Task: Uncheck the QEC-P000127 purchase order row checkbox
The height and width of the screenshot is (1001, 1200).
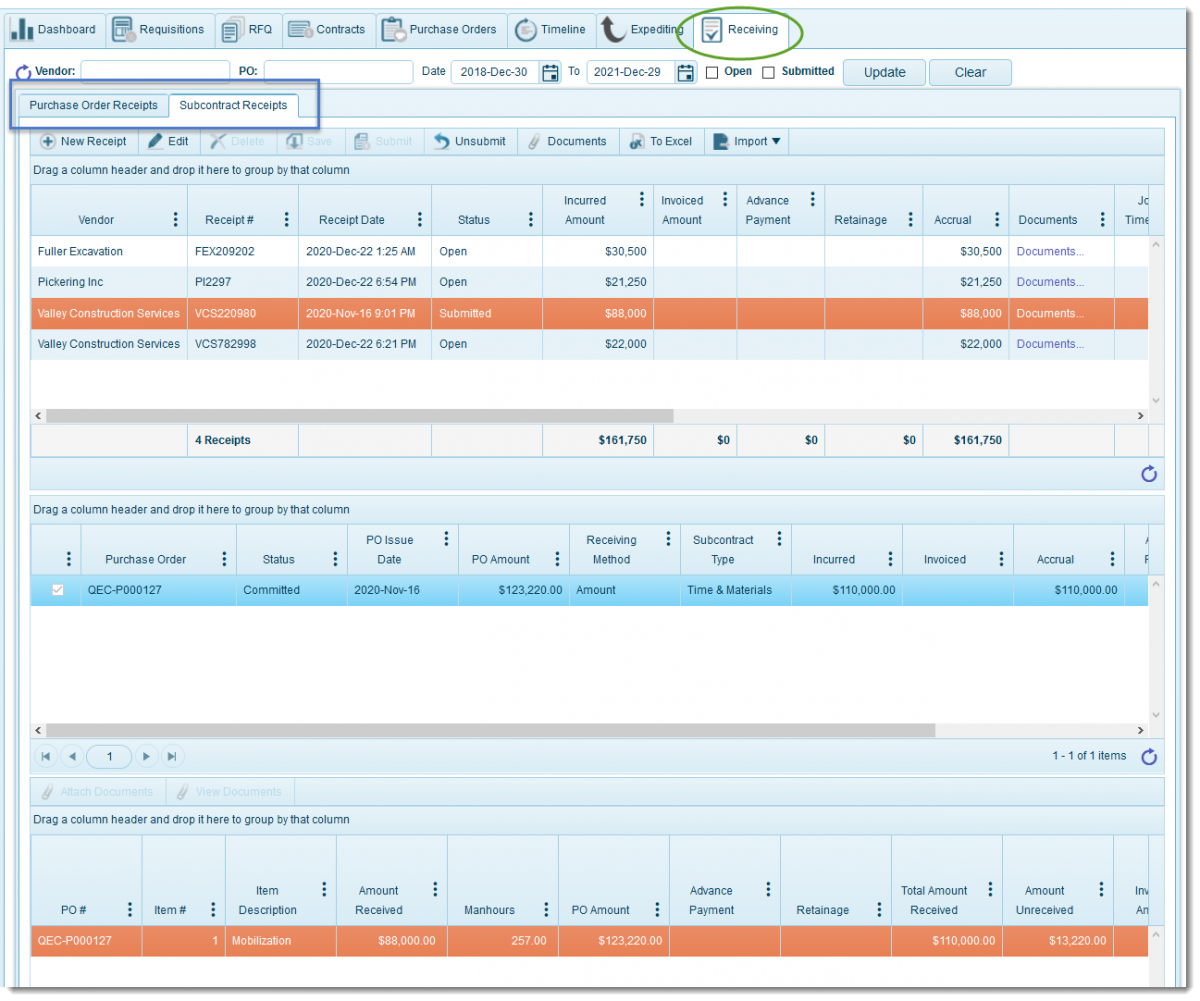Action: 55,590
